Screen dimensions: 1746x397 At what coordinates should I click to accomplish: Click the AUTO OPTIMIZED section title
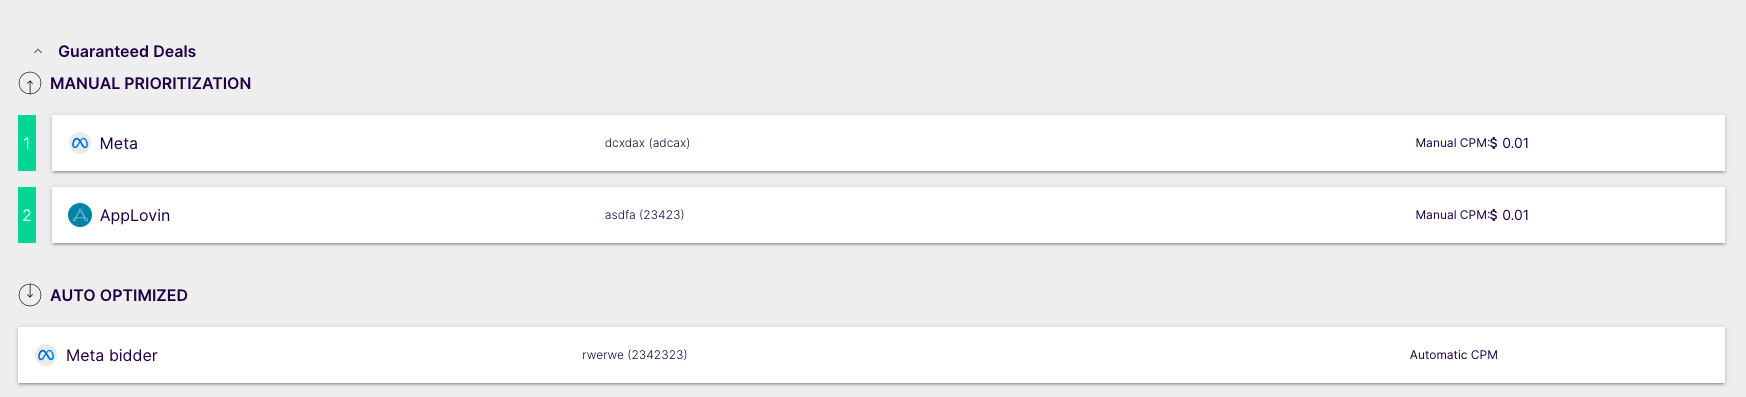(x=119, y=295)
